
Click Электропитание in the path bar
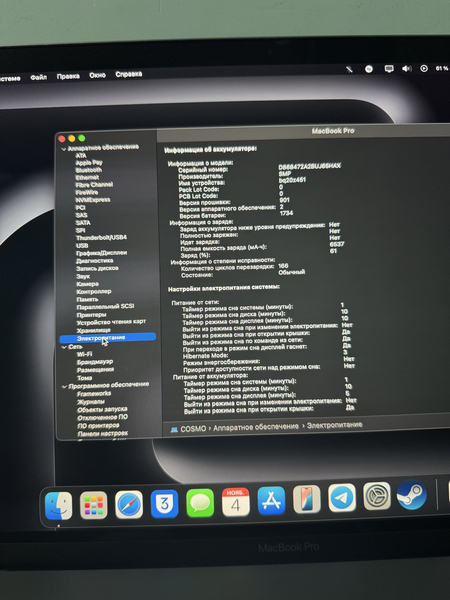point(334,425)
